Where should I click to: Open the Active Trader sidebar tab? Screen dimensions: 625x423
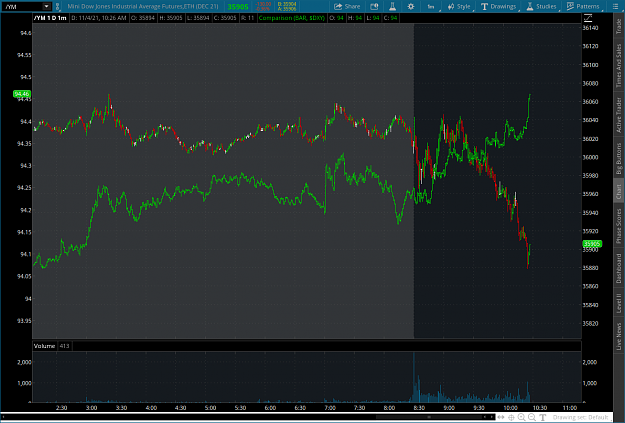click(619, 115)
